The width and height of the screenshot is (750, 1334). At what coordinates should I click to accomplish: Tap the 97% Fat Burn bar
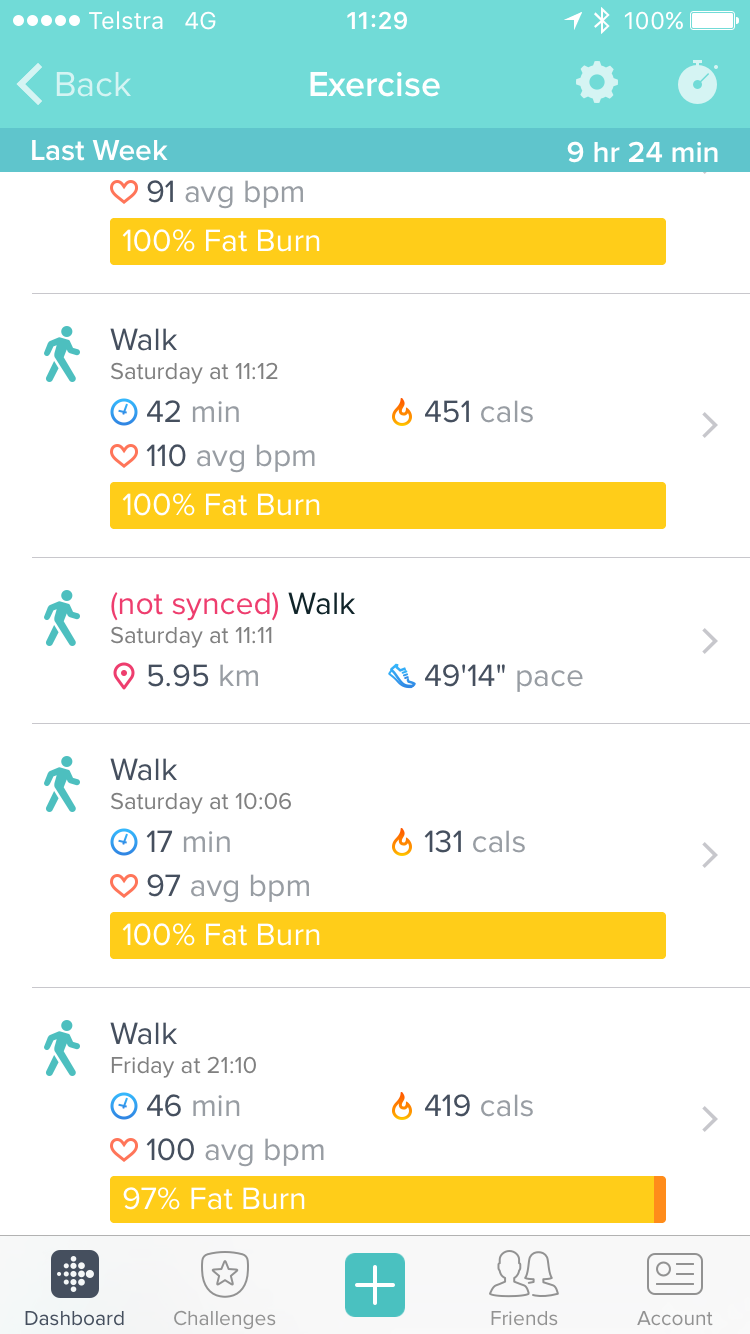pos(387,1199)
